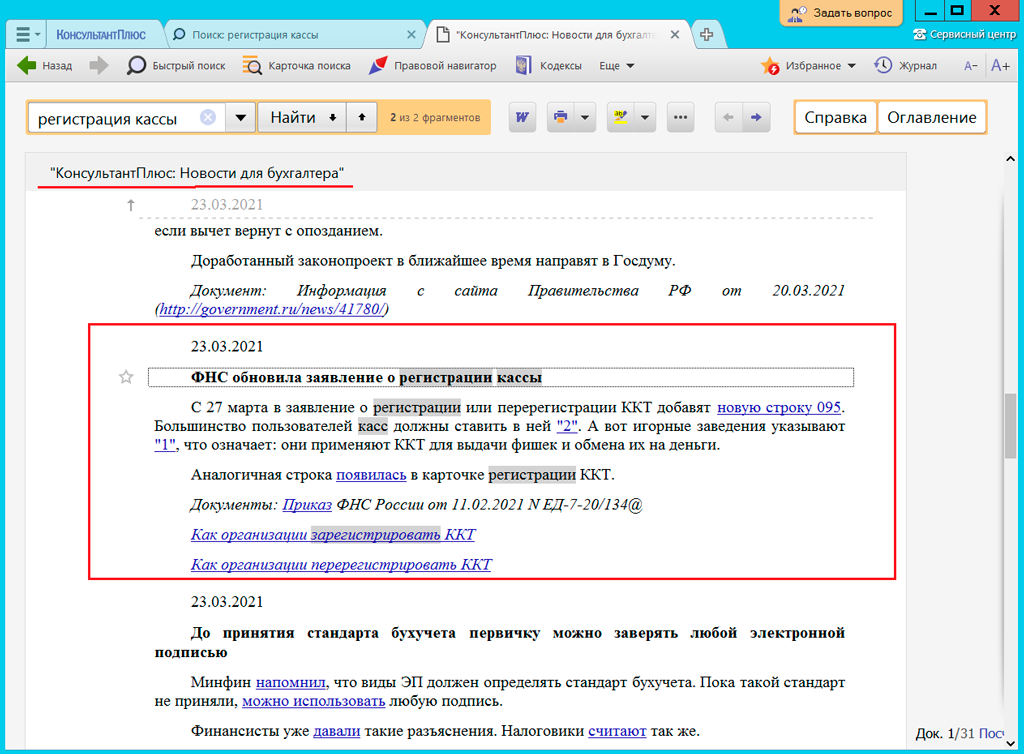Expand the Избранное dropdown arrow
Viewport: 1024px width, 754px height.
point(852,65)
